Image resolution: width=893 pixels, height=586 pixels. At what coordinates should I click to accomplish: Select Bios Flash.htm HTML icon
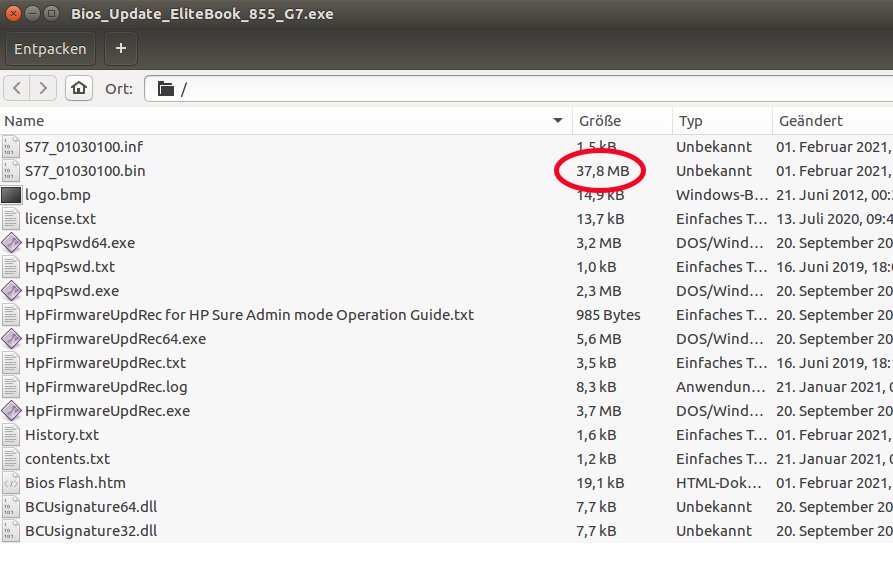[x=10, y=483]
